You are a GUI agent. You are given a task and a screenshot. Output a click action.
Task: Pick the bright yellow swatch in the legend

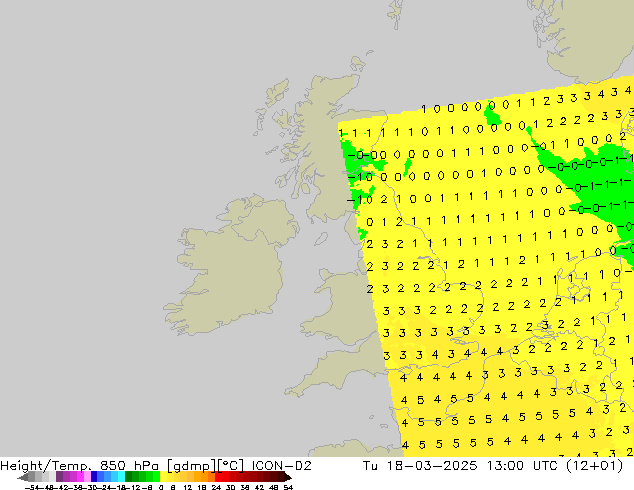click(163, 477)
